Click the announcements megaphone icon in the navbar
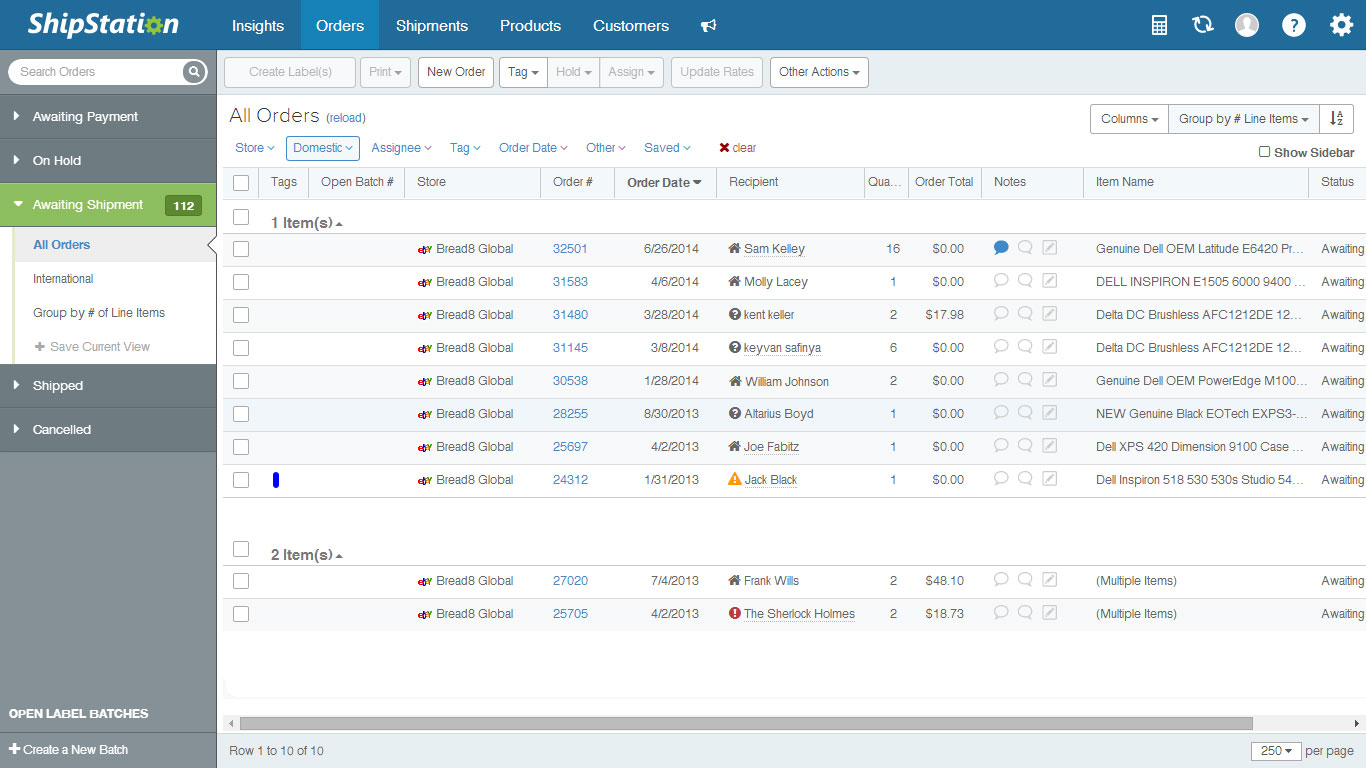1366x768 pixels. 708,25
